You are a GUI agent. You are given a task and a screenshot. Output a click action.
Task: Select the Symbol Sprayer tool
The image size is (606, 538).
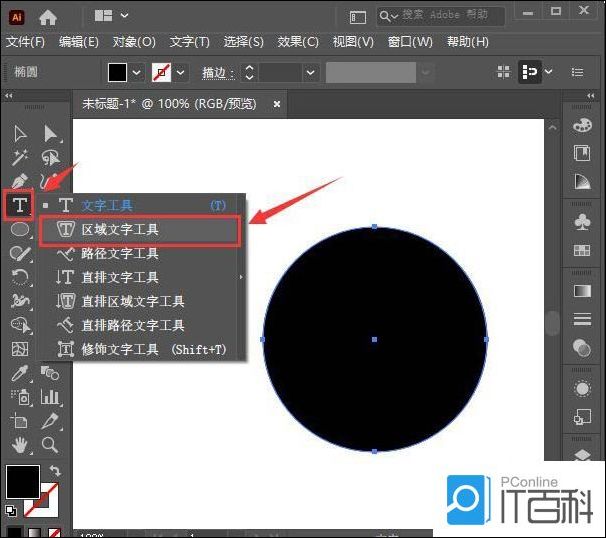(20, 397)
